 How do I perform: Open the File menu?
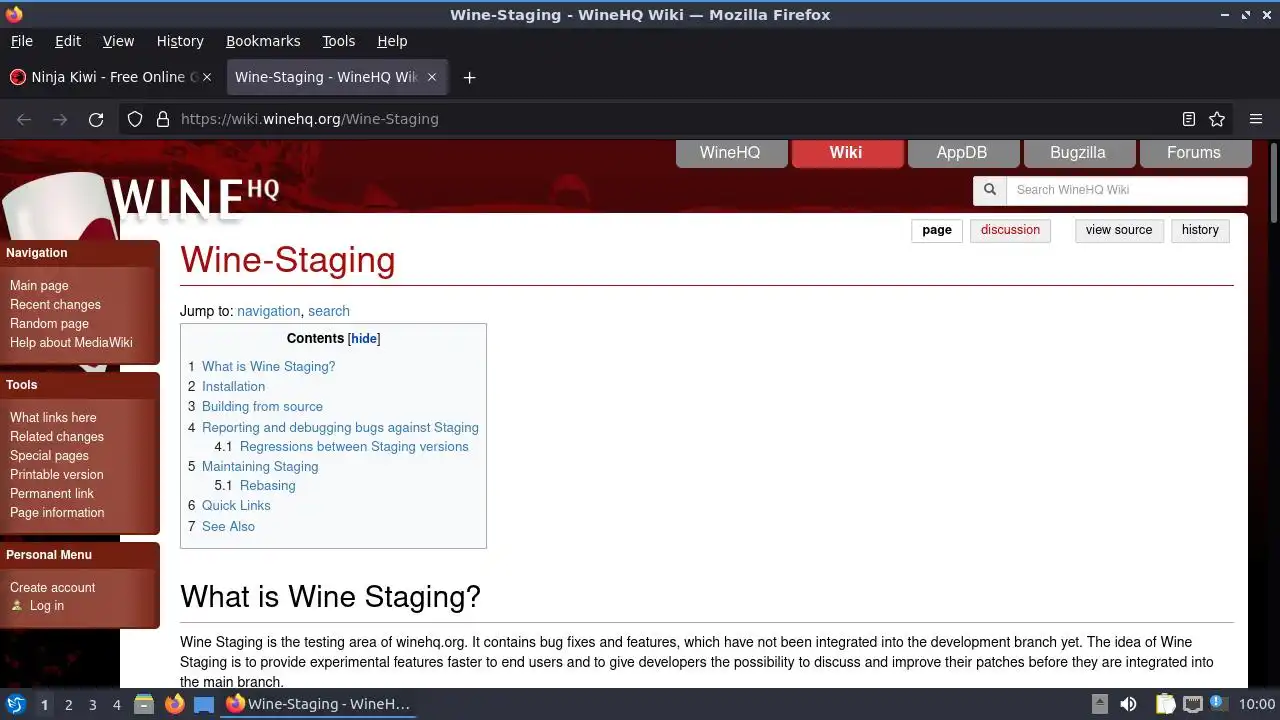click(21, 41)
